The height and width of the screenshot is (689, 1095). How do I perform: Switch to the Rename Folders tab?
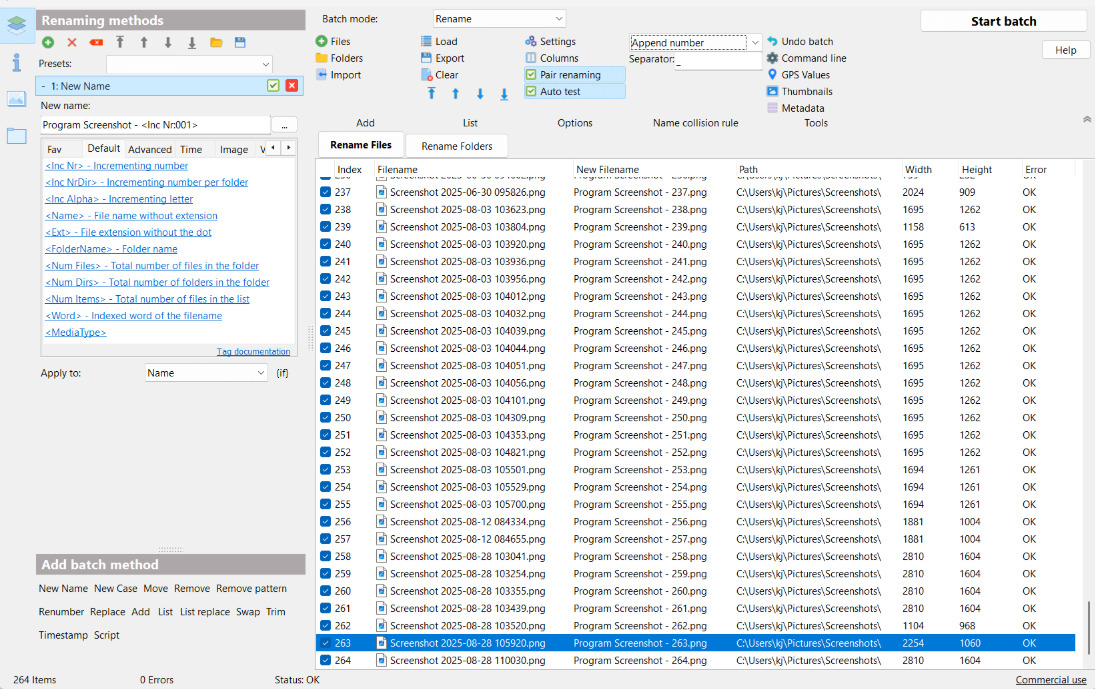(456, 146)
